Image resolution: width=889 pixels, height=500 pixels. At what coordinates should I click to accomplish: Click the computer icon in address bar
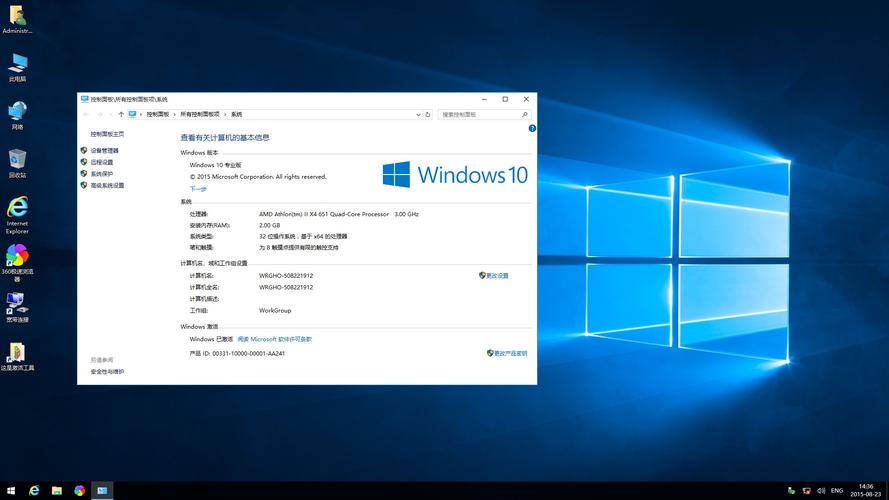tap(132, 115)
